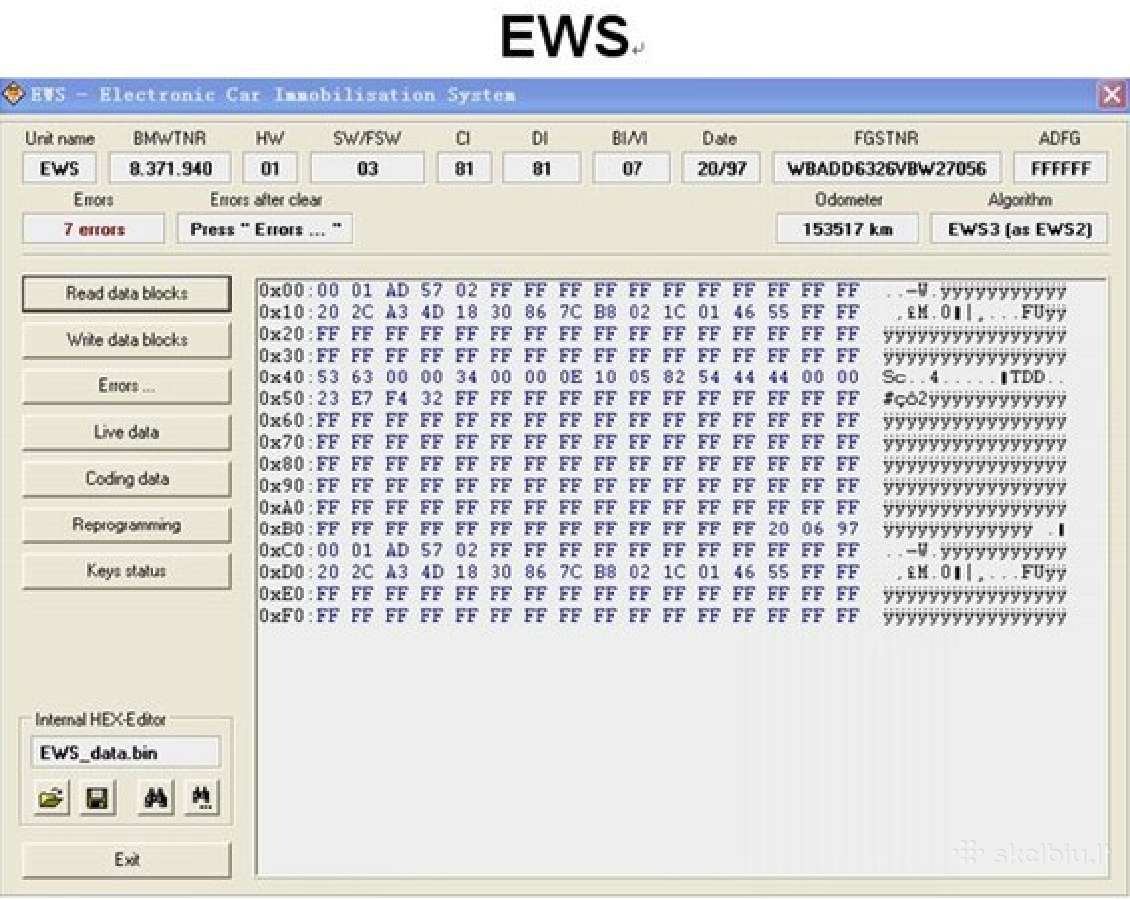Click Write data blocks button

(x=127, y=339)
